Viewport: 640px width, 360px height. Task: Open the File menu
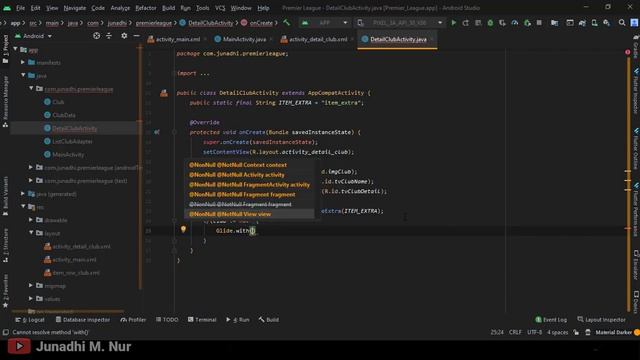pyautogui.click(x=20, y=8)
